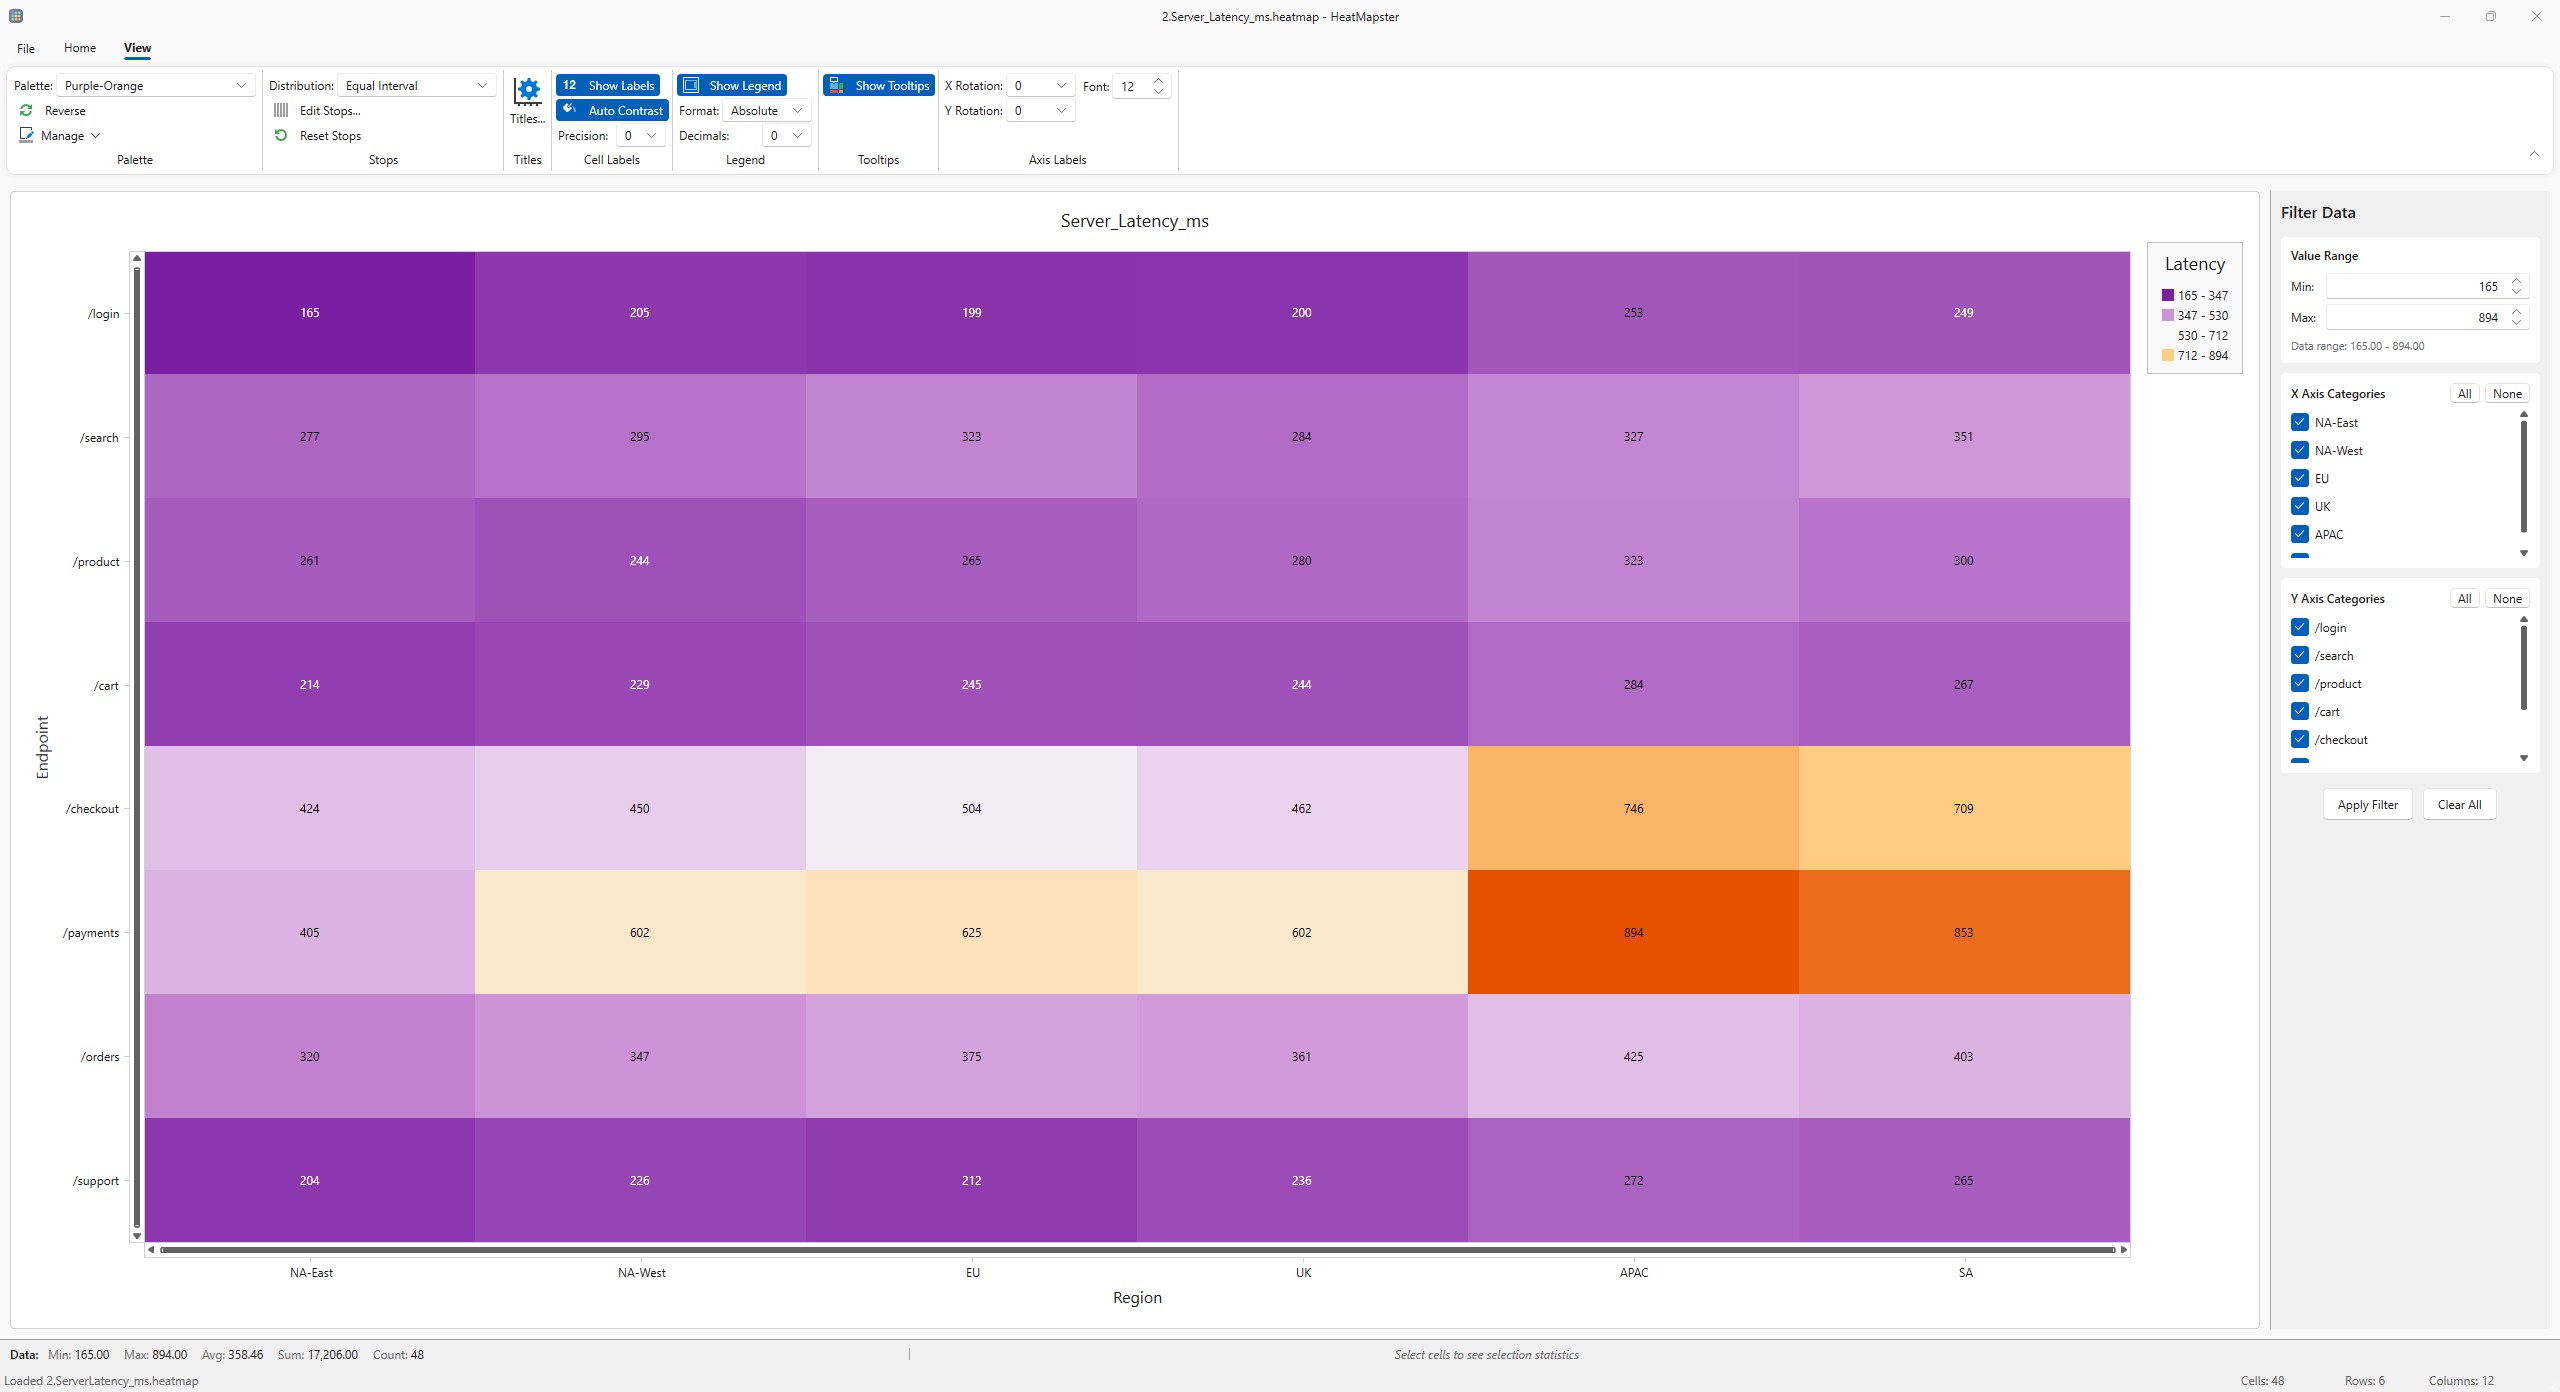Open the File menu

pos(25,47)
